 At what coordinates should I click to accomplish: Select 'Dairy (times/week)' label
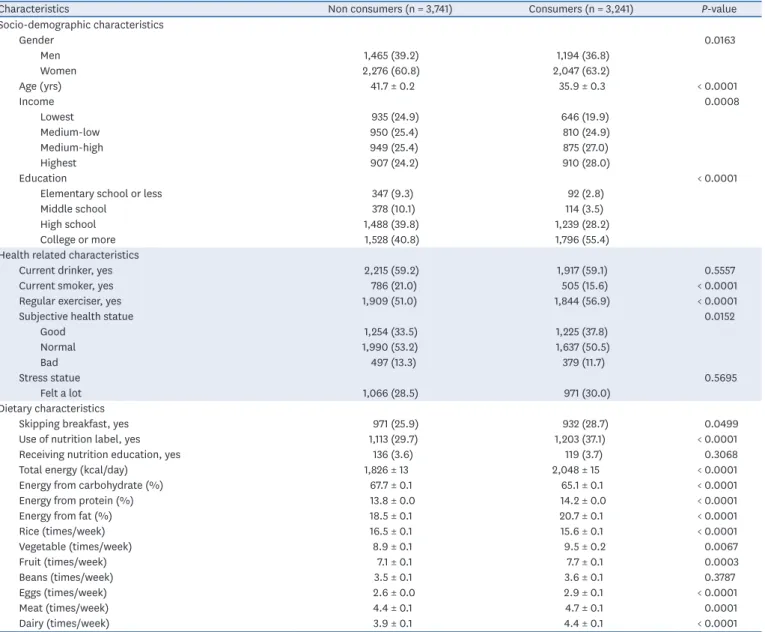tap(64, 624)
